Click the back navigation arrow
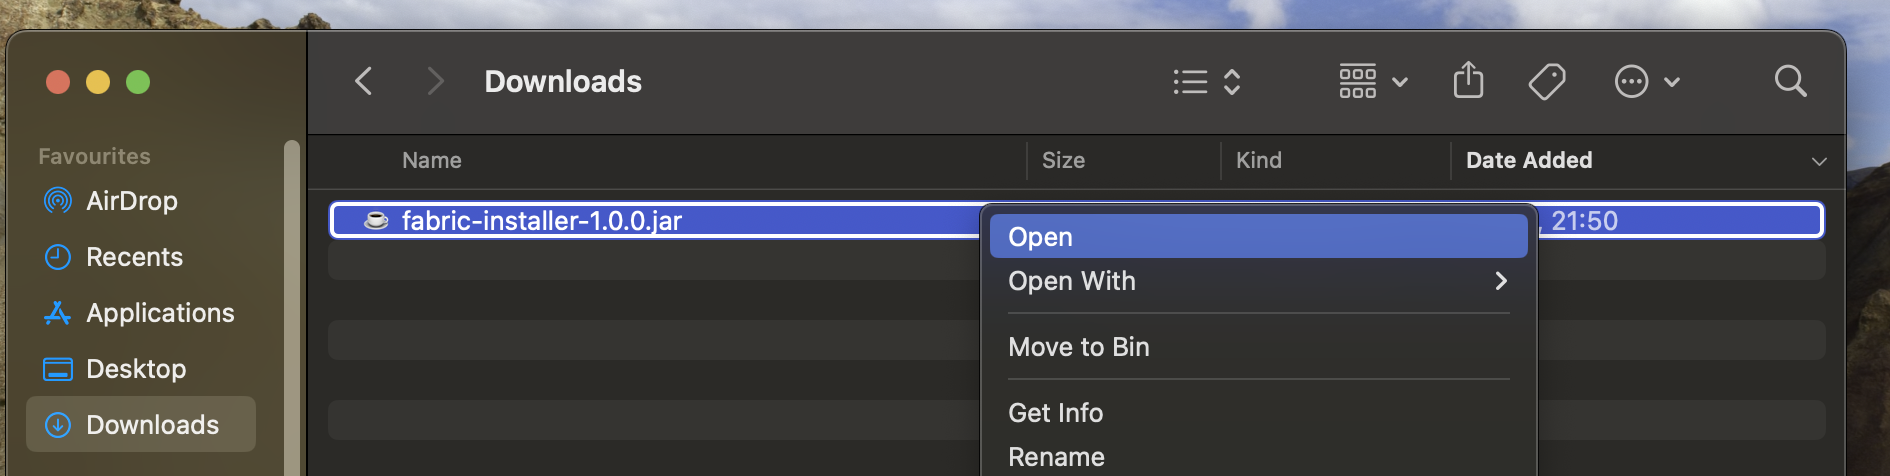The width and height of the screenshot is (1890, 476). click(x=364, y=81)
